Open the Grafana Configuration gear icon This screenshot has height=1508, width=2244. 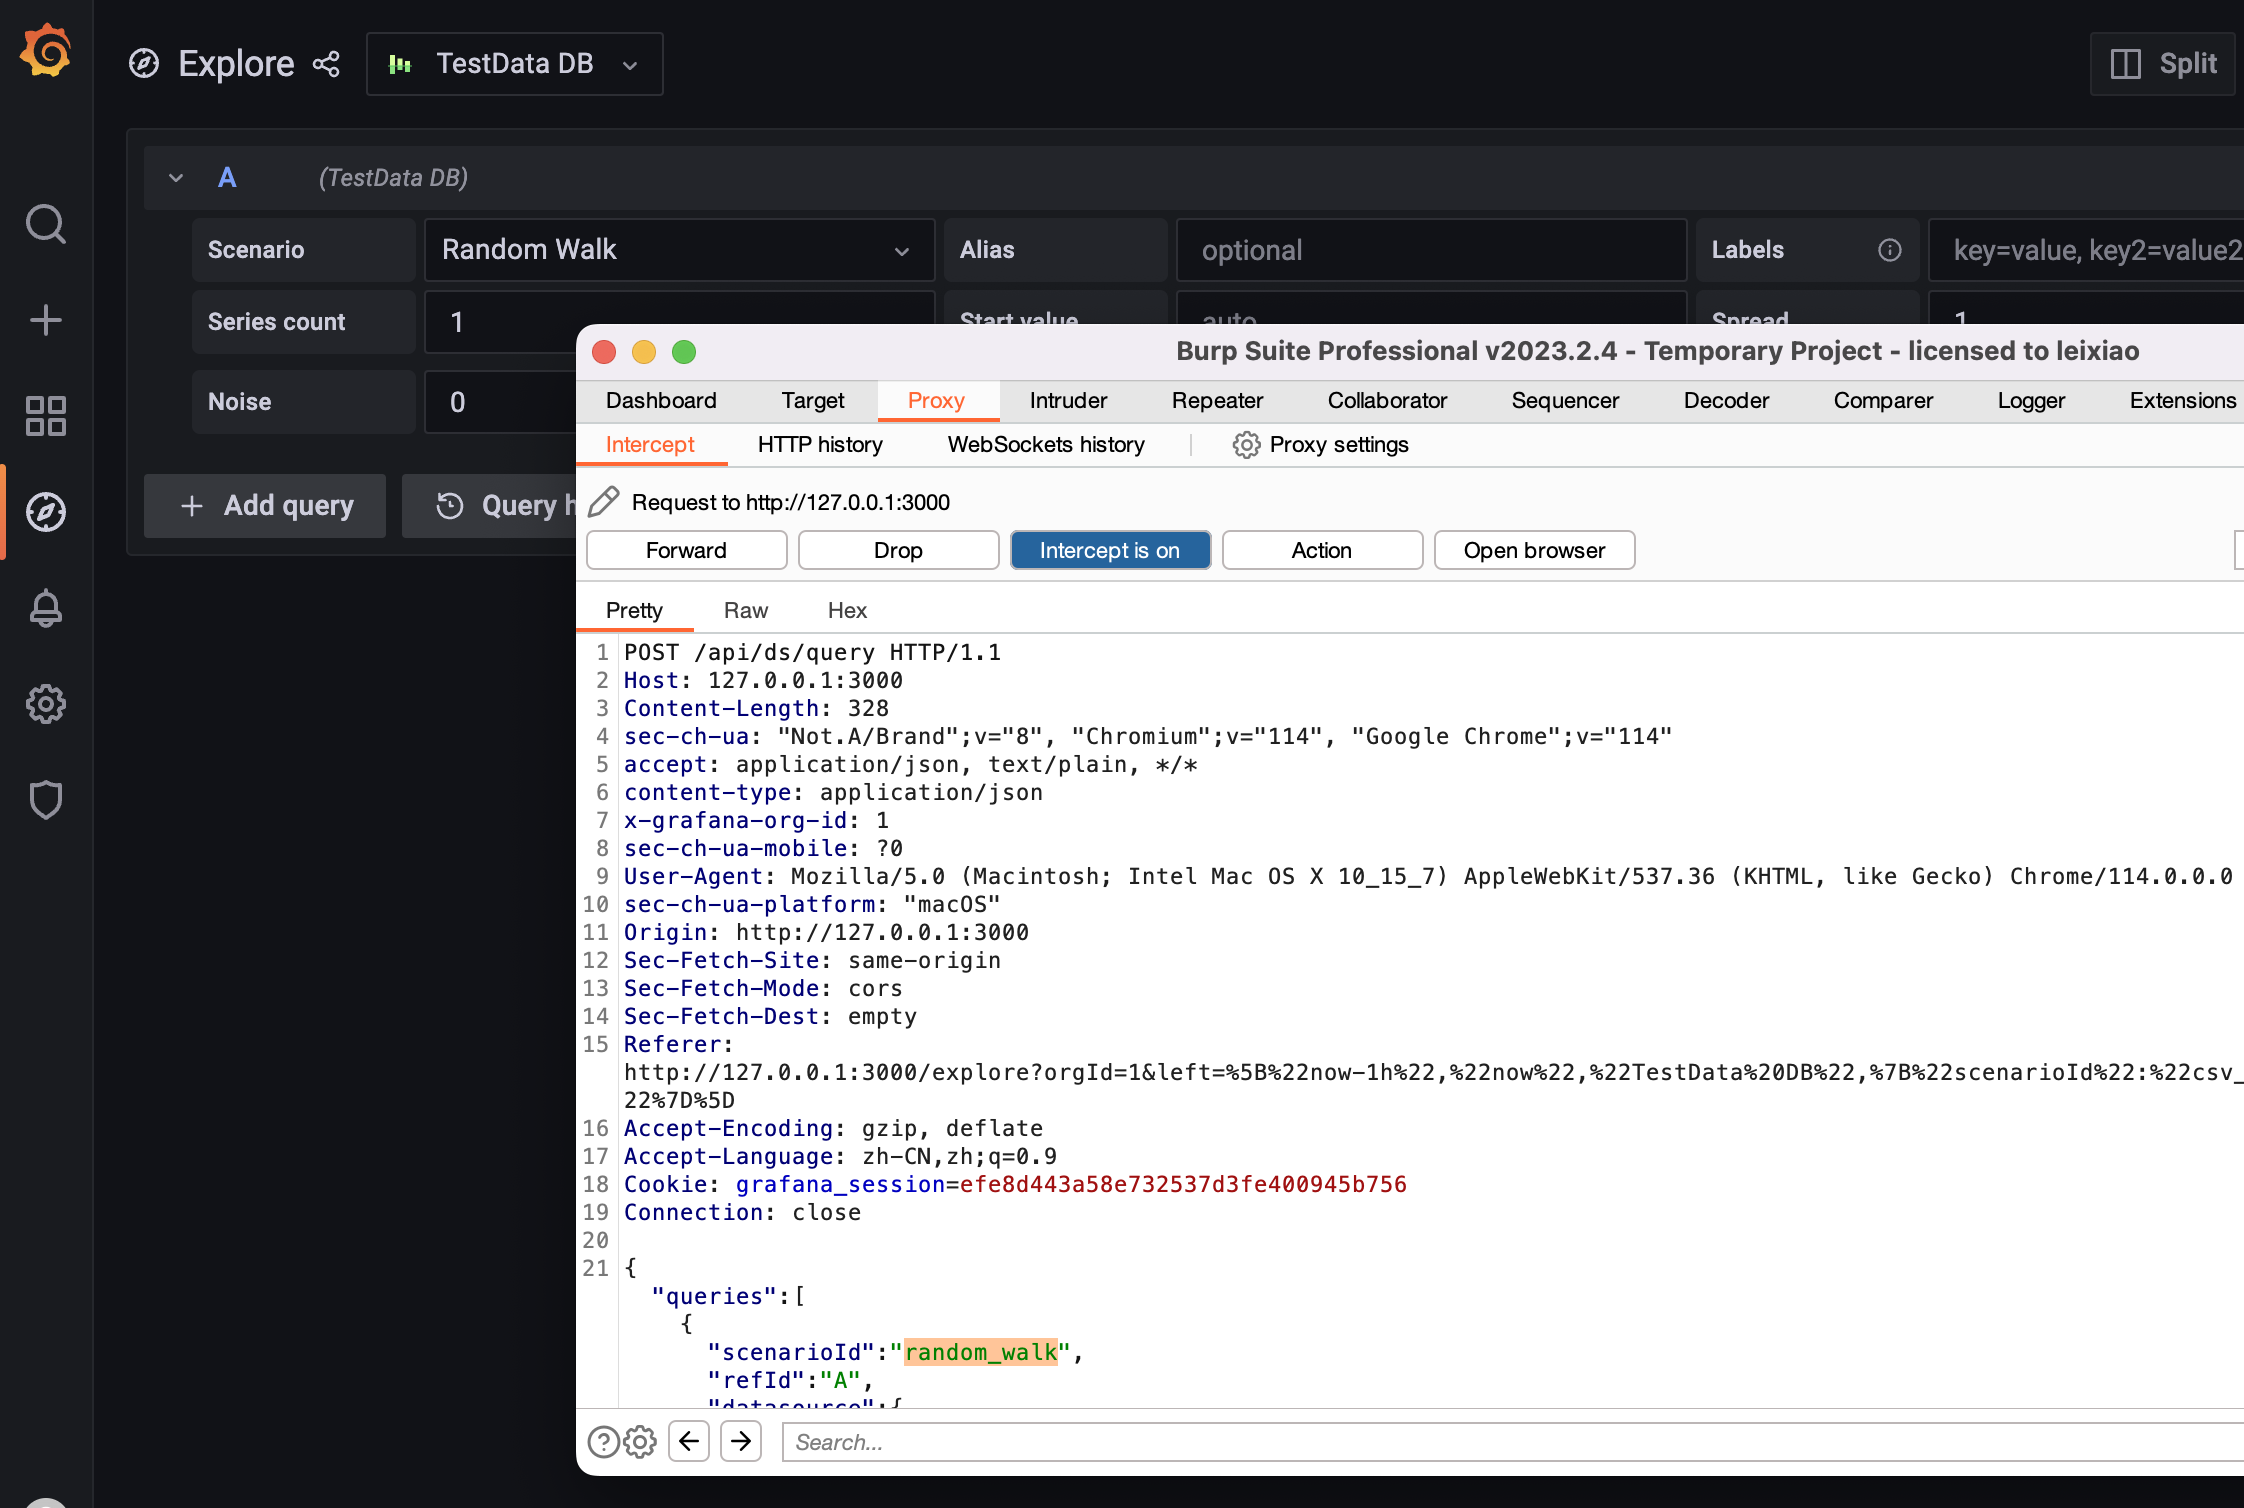(x=45, y=704)
